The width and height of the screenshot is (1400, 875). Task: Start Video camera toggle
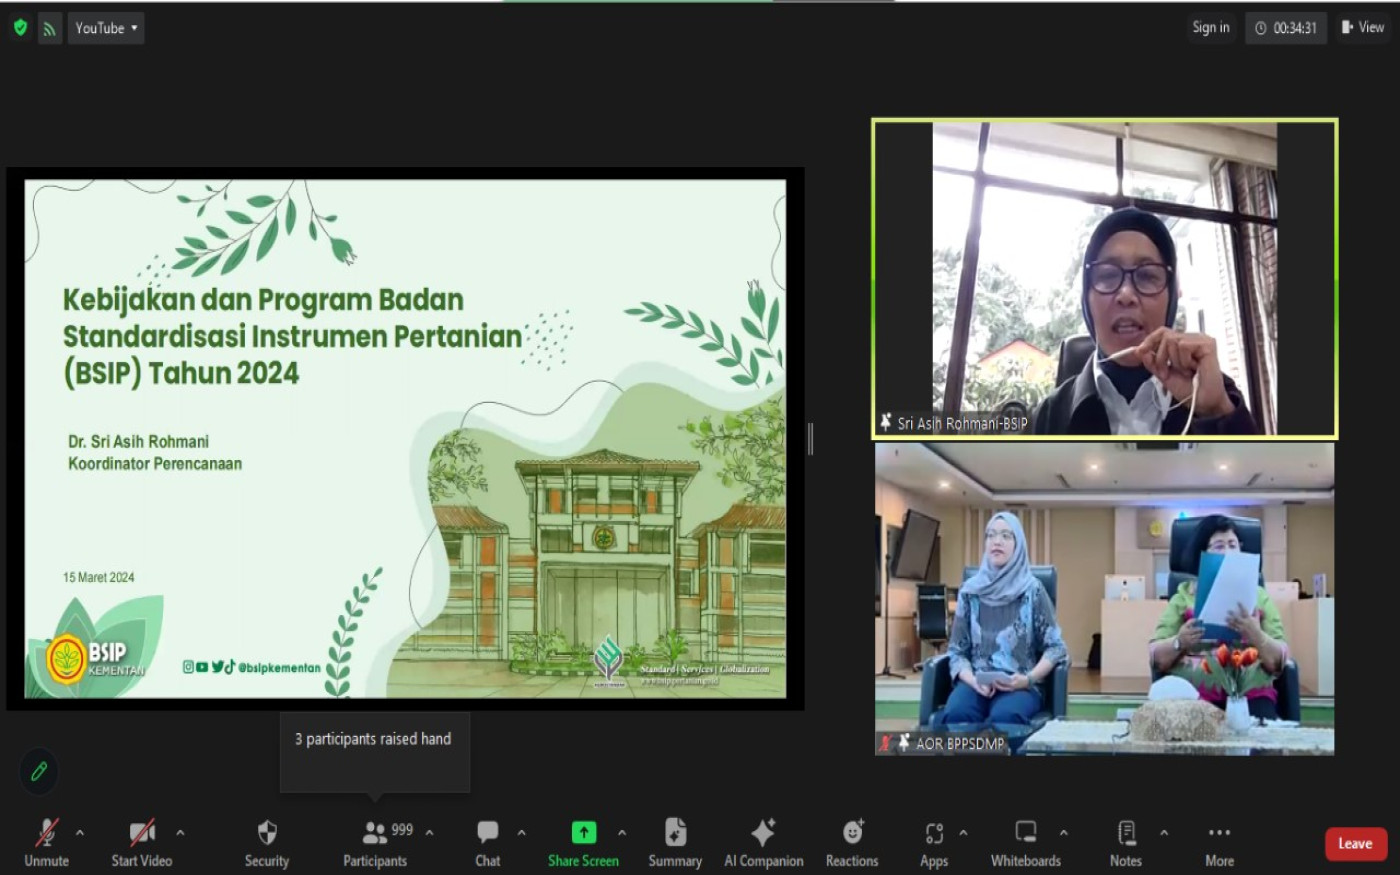point(142,833)
